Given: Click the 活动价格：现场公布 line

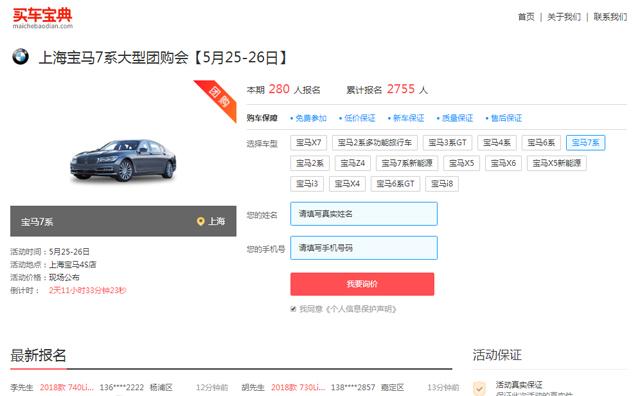Looking at the screenshot, I should pyautogui.click(x=45, y=278).
